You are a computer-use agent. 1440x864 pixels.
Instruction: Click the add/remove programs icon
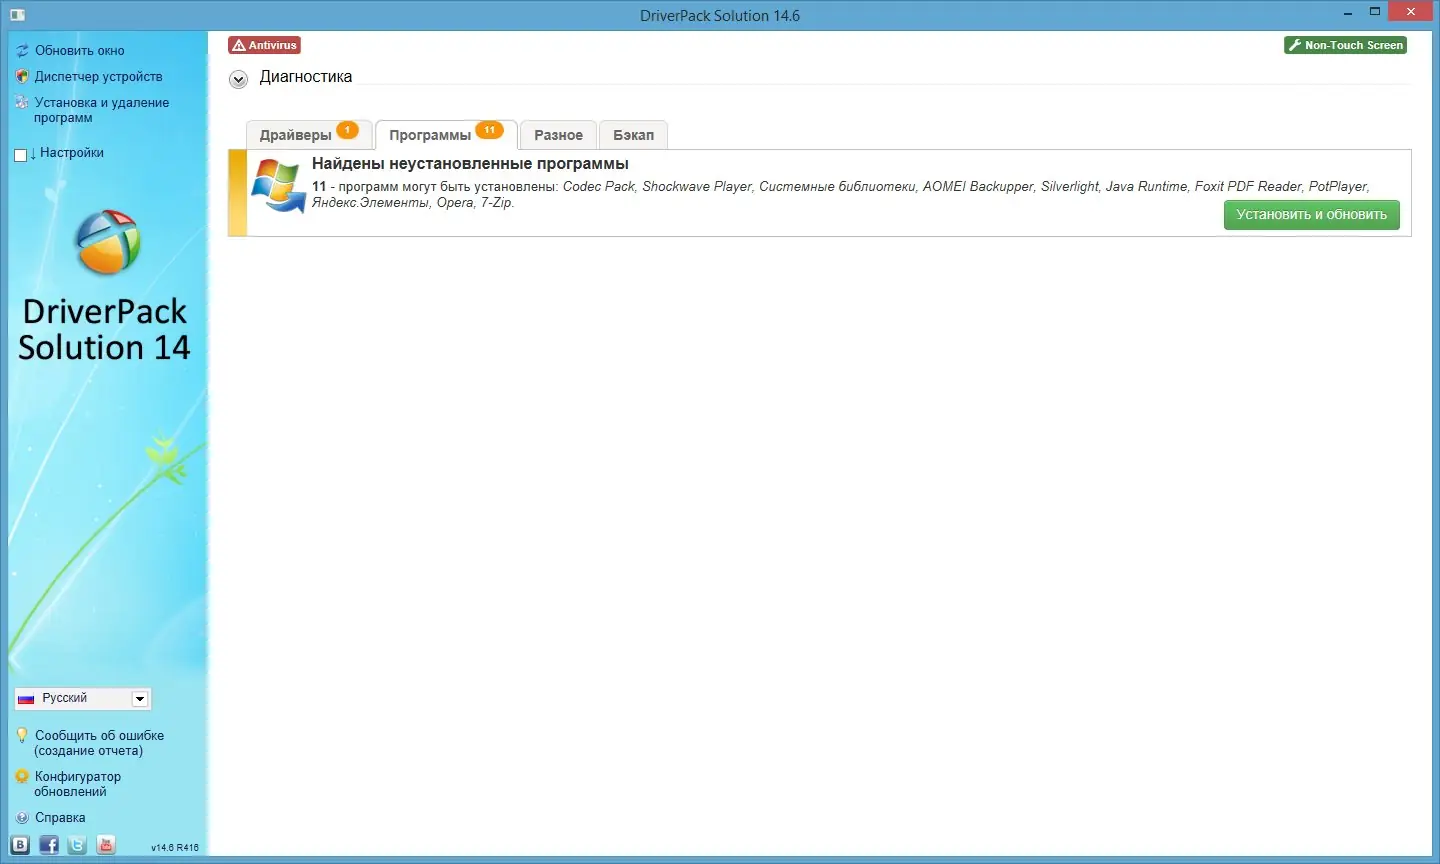[x=22, y=102]
